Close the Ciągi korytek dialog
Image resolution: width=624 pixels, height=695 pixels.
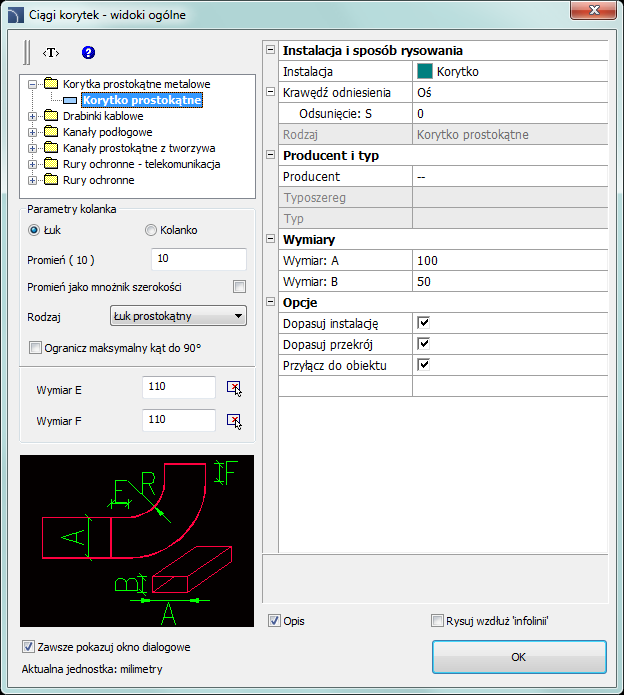593,10
